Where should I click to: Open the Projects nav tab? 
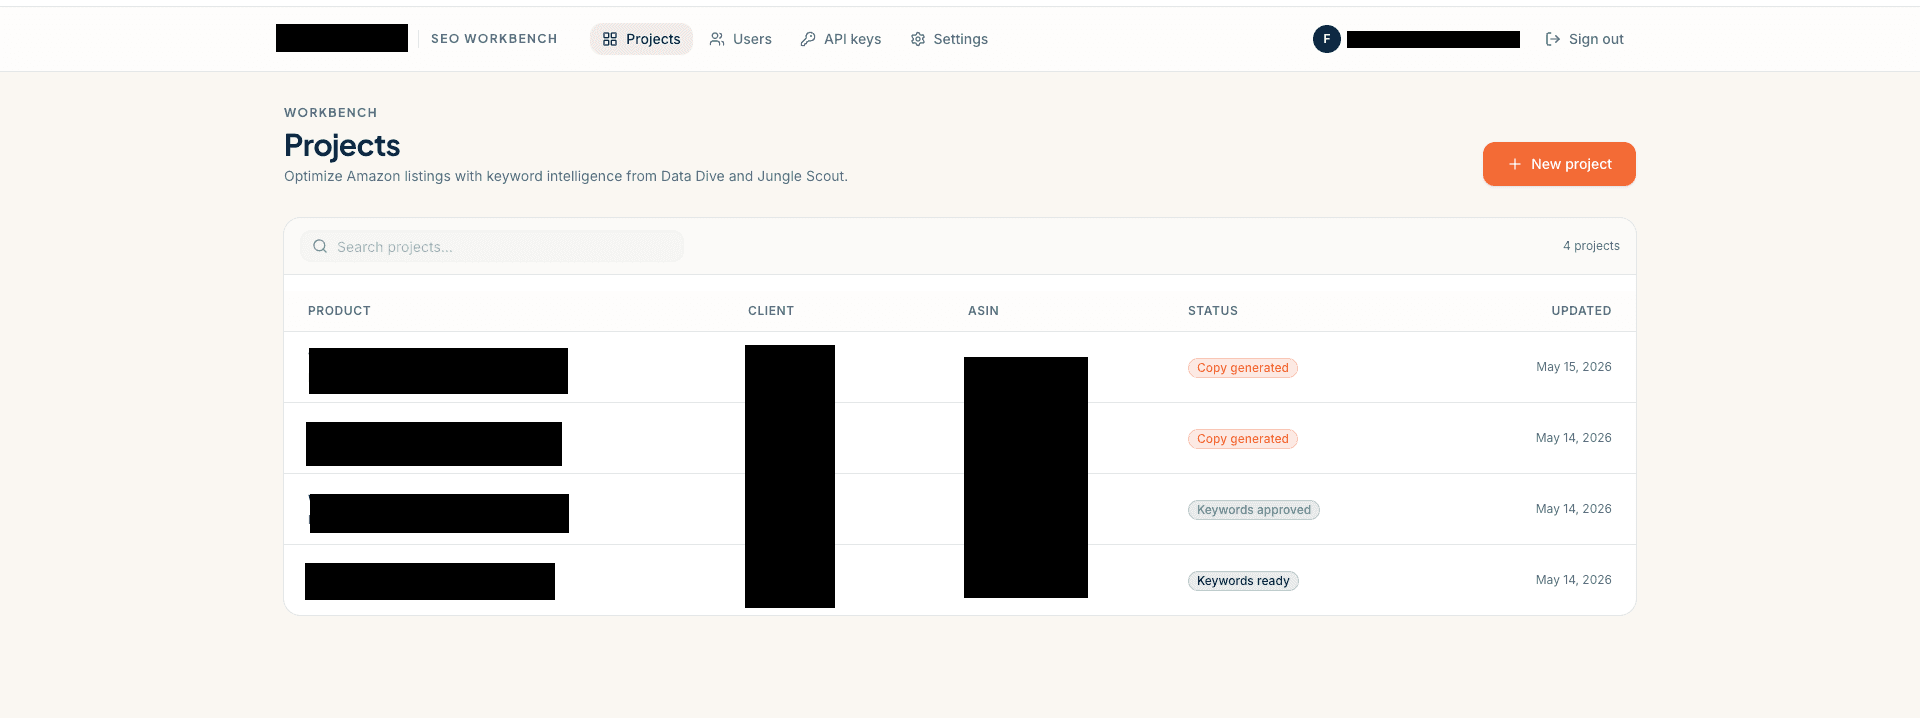pyautogui.click(x=641, y=39)
